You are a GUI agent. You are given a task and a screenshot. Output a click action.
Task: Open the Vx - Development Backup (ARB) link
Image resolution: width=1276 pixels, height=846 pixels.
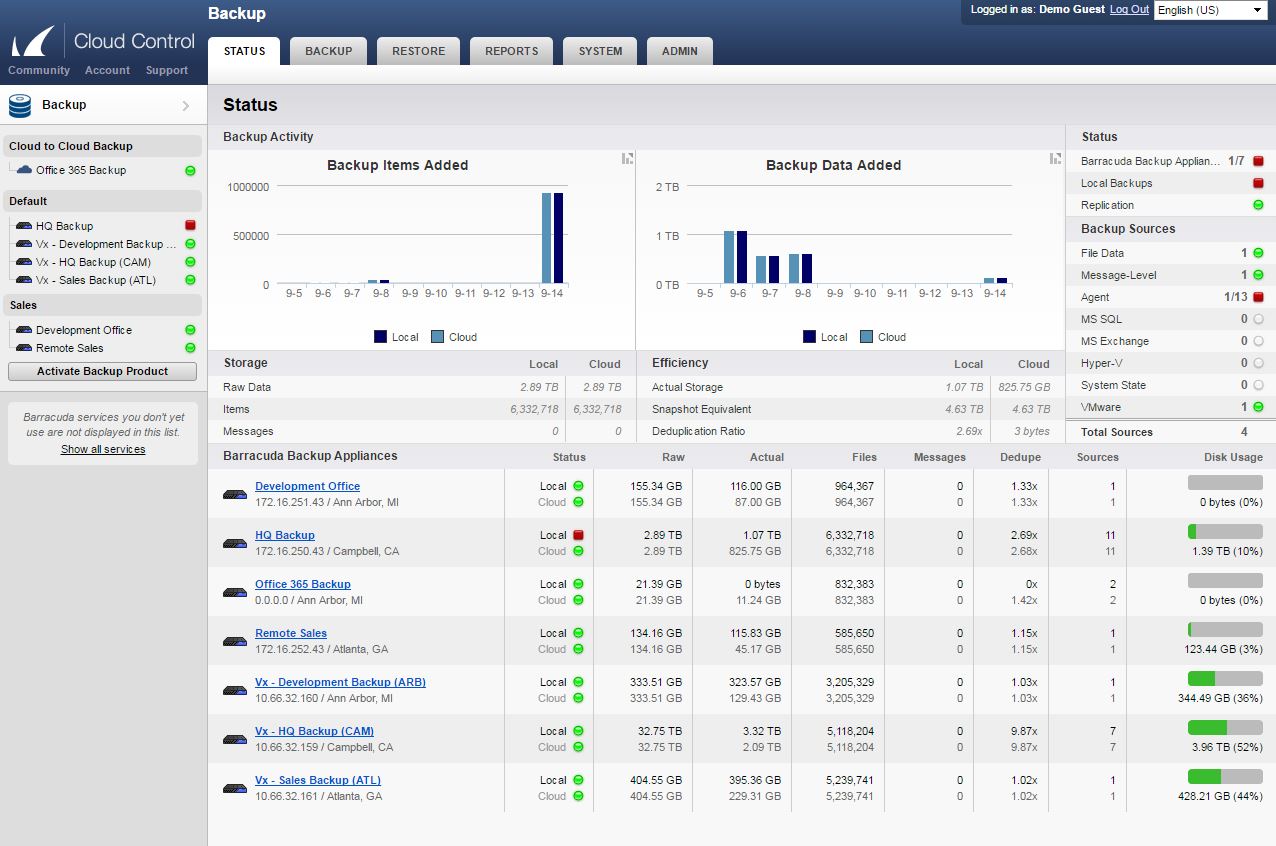[x=340, y=682]
